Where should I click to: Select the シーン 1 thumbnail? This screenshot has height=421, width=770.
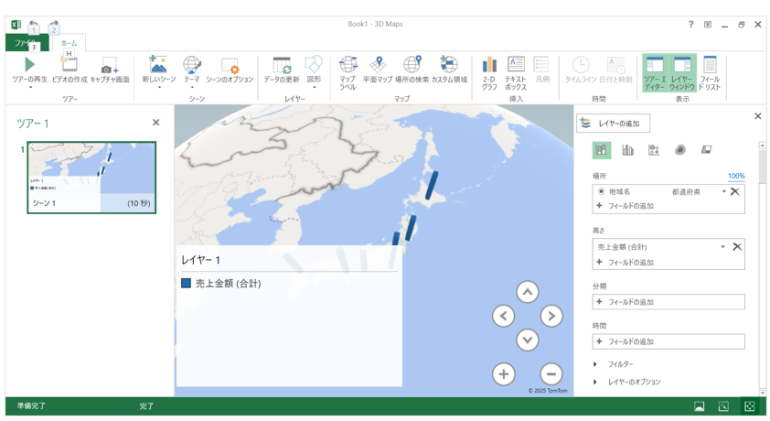(x=91, y=177)
